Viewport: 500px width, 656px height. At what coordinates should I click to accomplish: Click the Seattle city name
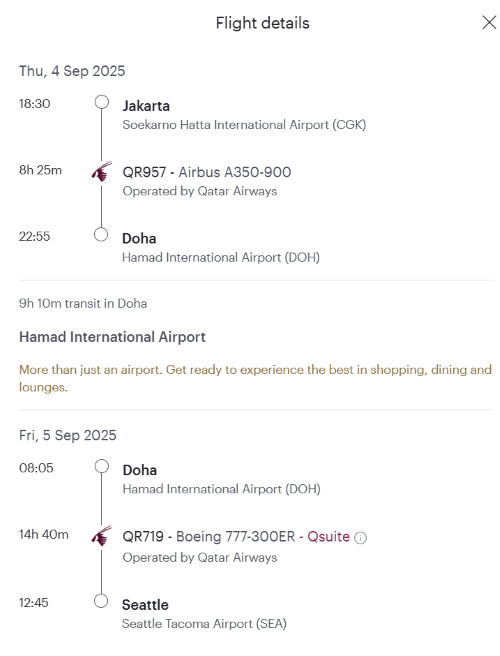[x=145, y=605]
